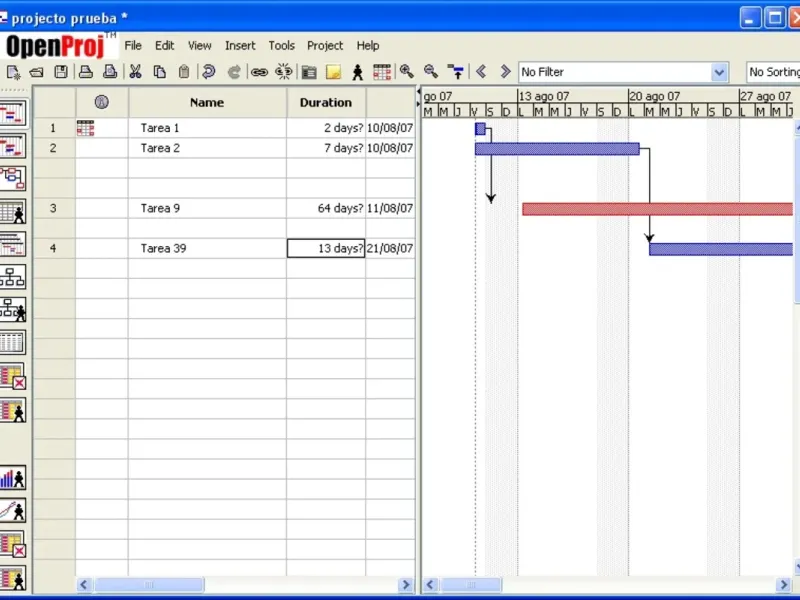
Task: Click the Print icon in the toolbar
Action: [86, 72]
